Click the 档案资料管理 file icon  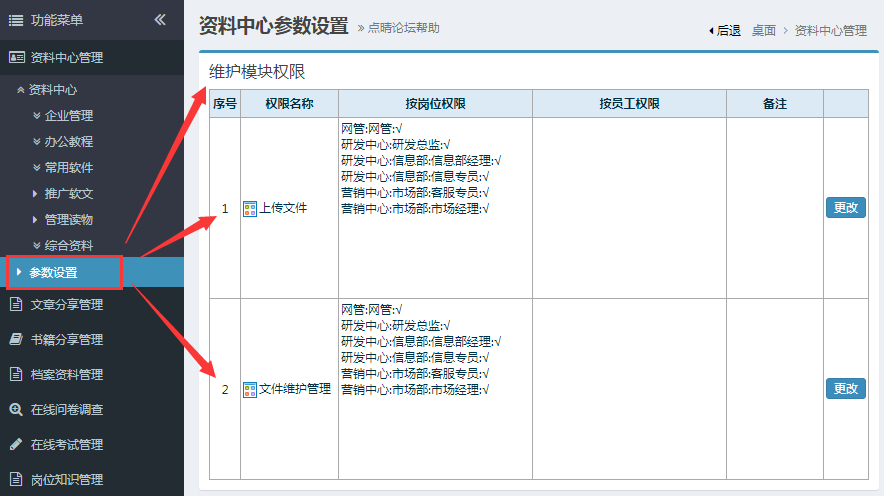(16, 374)
